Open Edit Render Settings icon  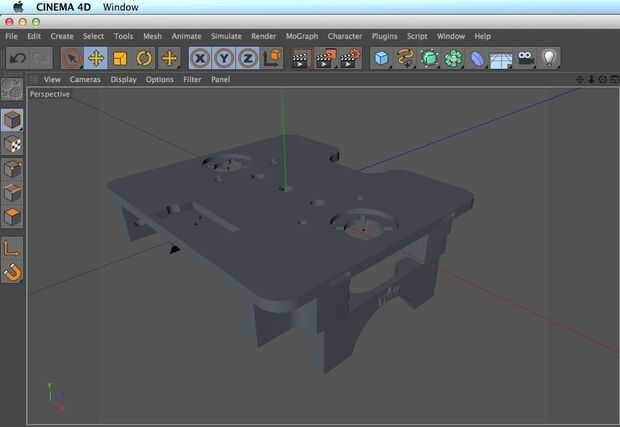click(x=350, y=59)
